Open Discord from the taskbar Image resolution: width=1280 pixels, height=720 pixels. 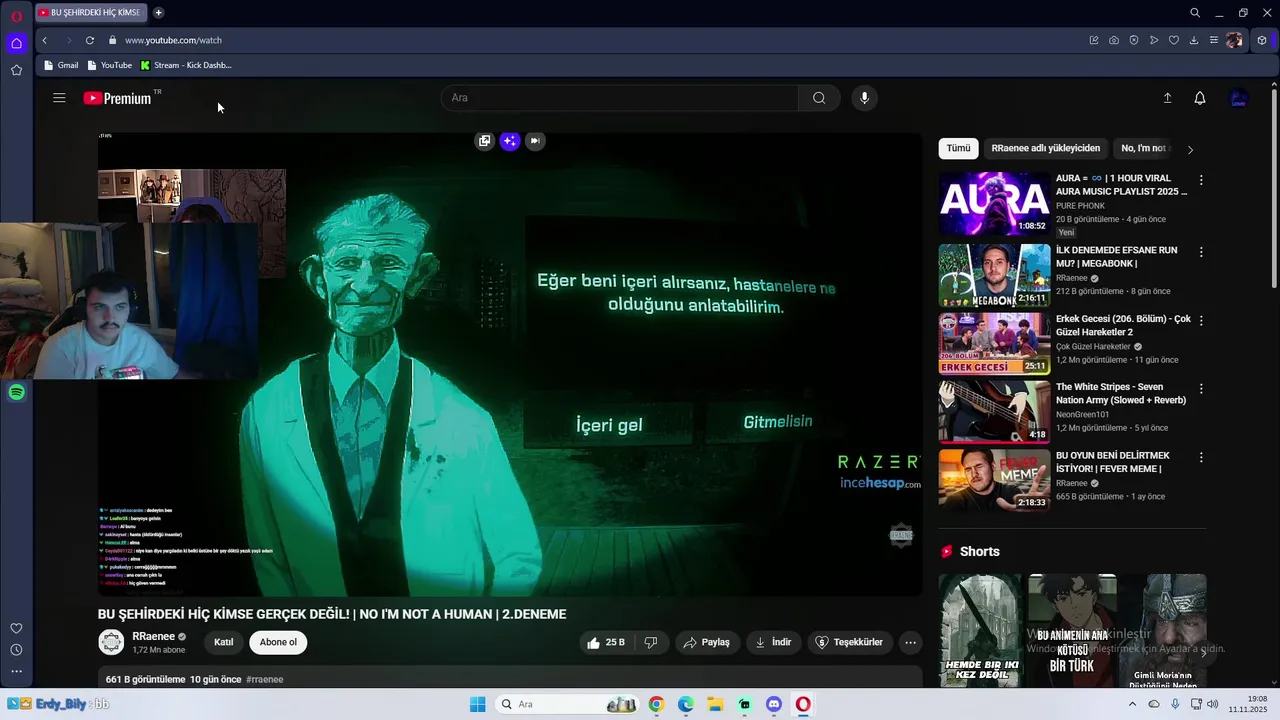773,704
